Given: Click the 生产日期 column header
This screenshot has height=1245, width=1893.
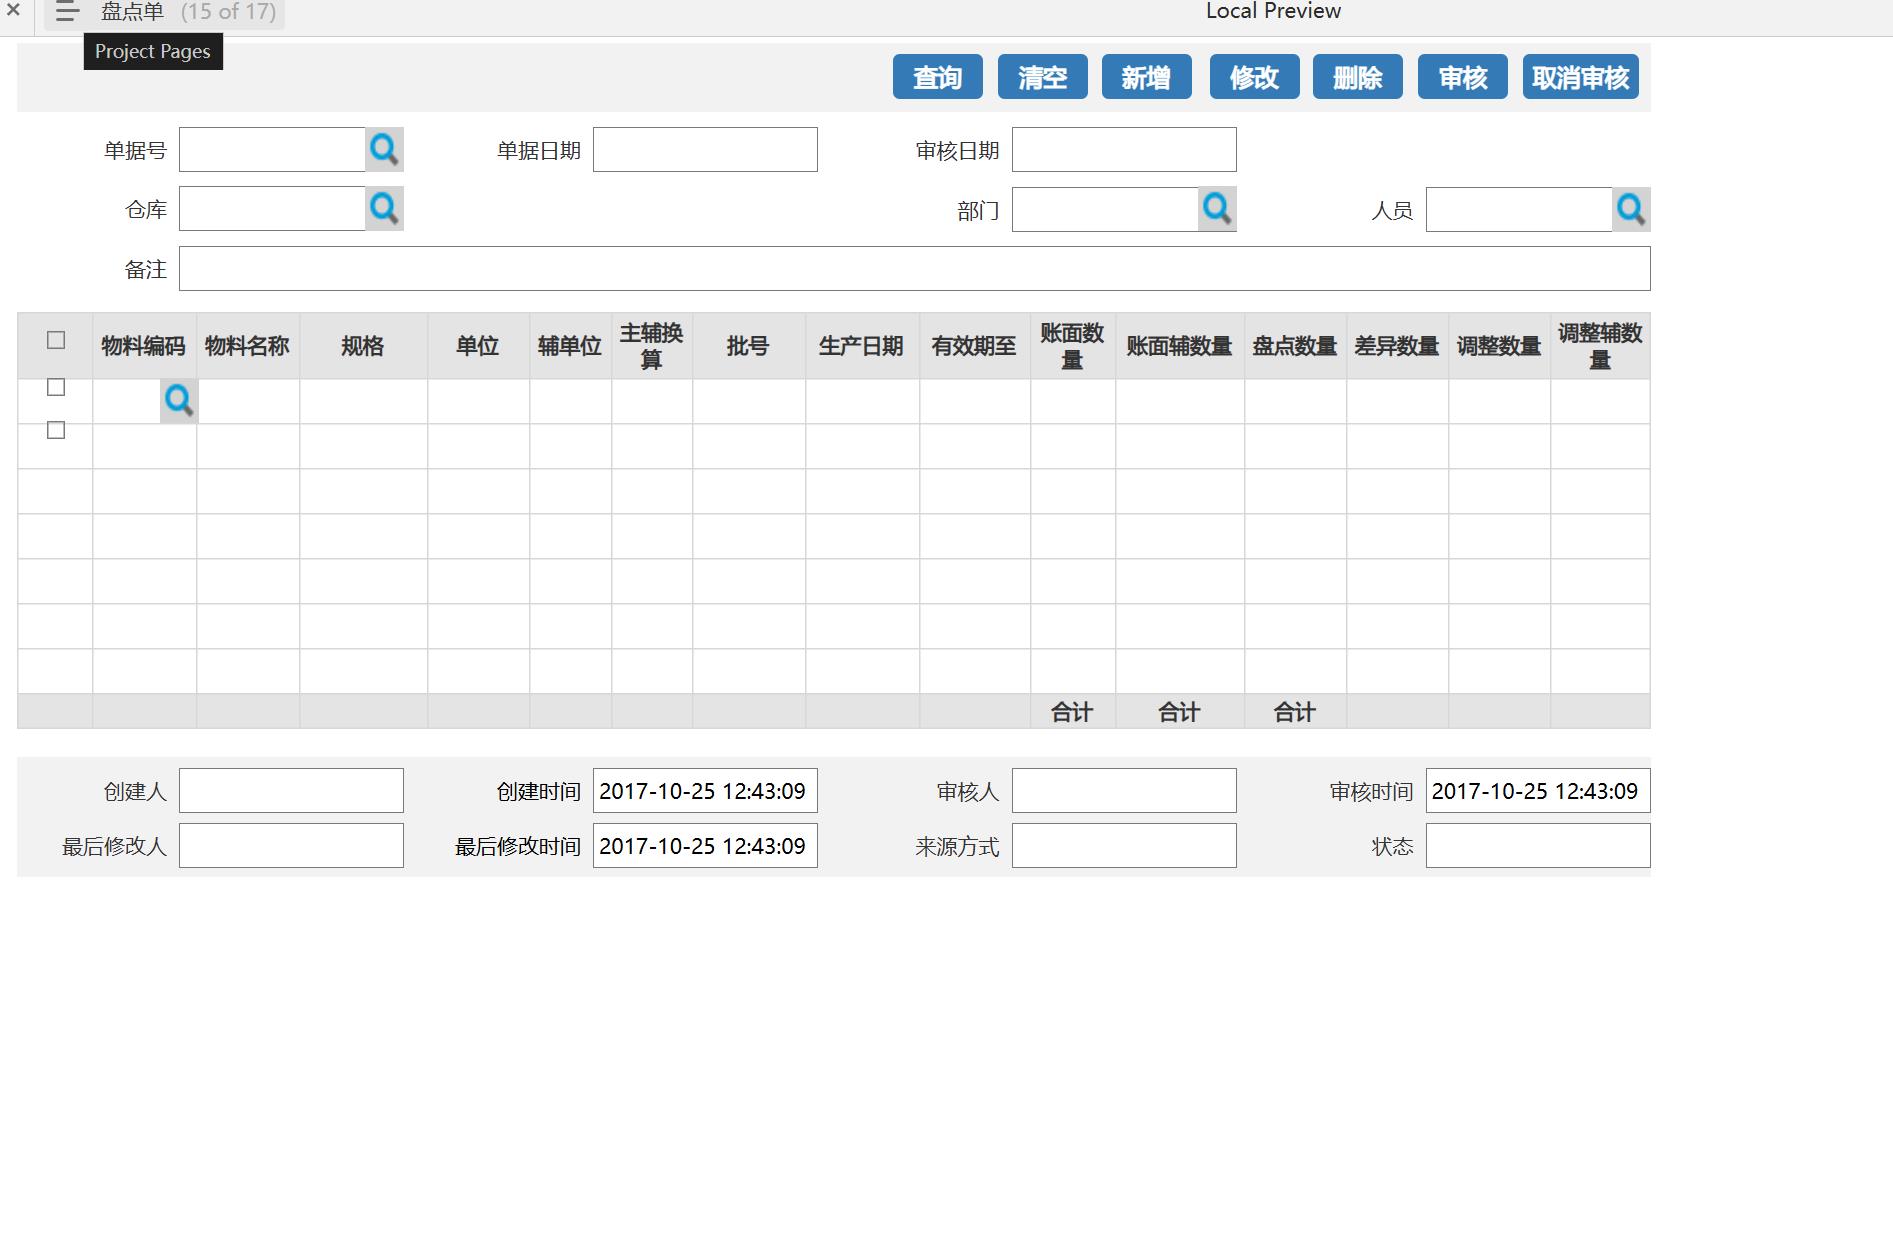Looking at the screenshot, I should click(x=861, y=346).
